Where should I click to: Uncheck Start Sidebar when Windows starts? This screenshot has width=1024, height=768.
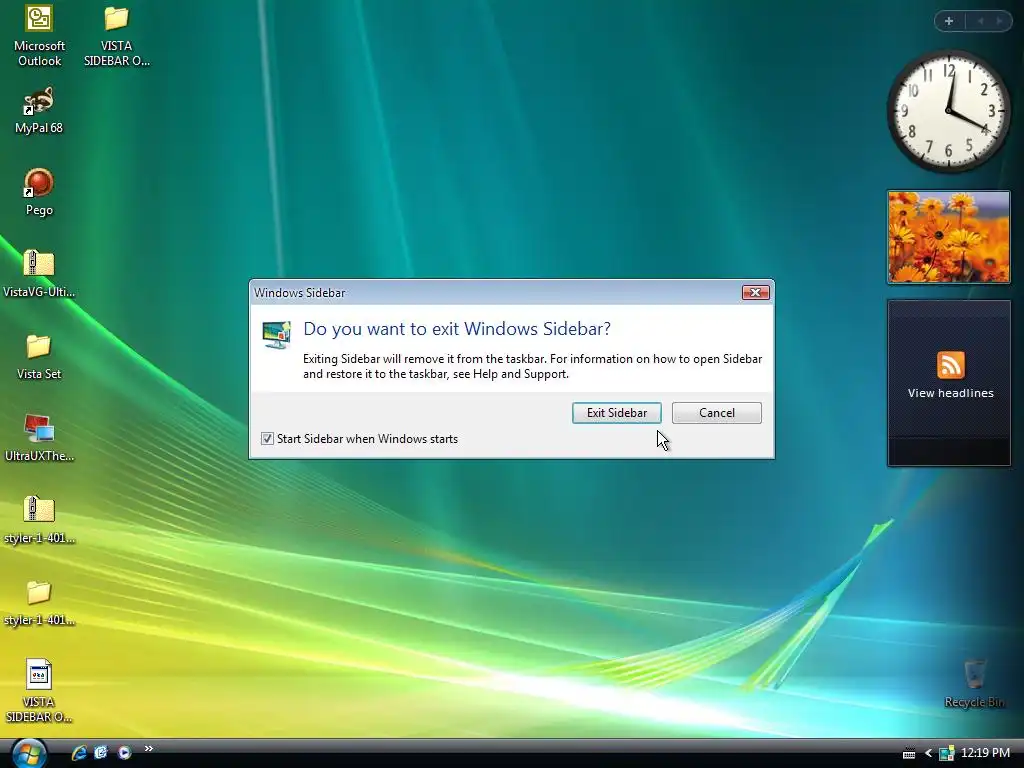point(267,439)
